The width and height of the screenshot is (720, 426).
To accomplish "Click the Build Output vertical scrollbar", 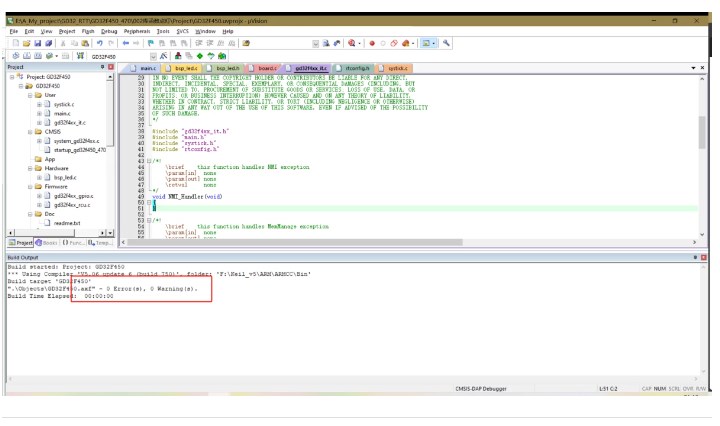I will 702,320.
